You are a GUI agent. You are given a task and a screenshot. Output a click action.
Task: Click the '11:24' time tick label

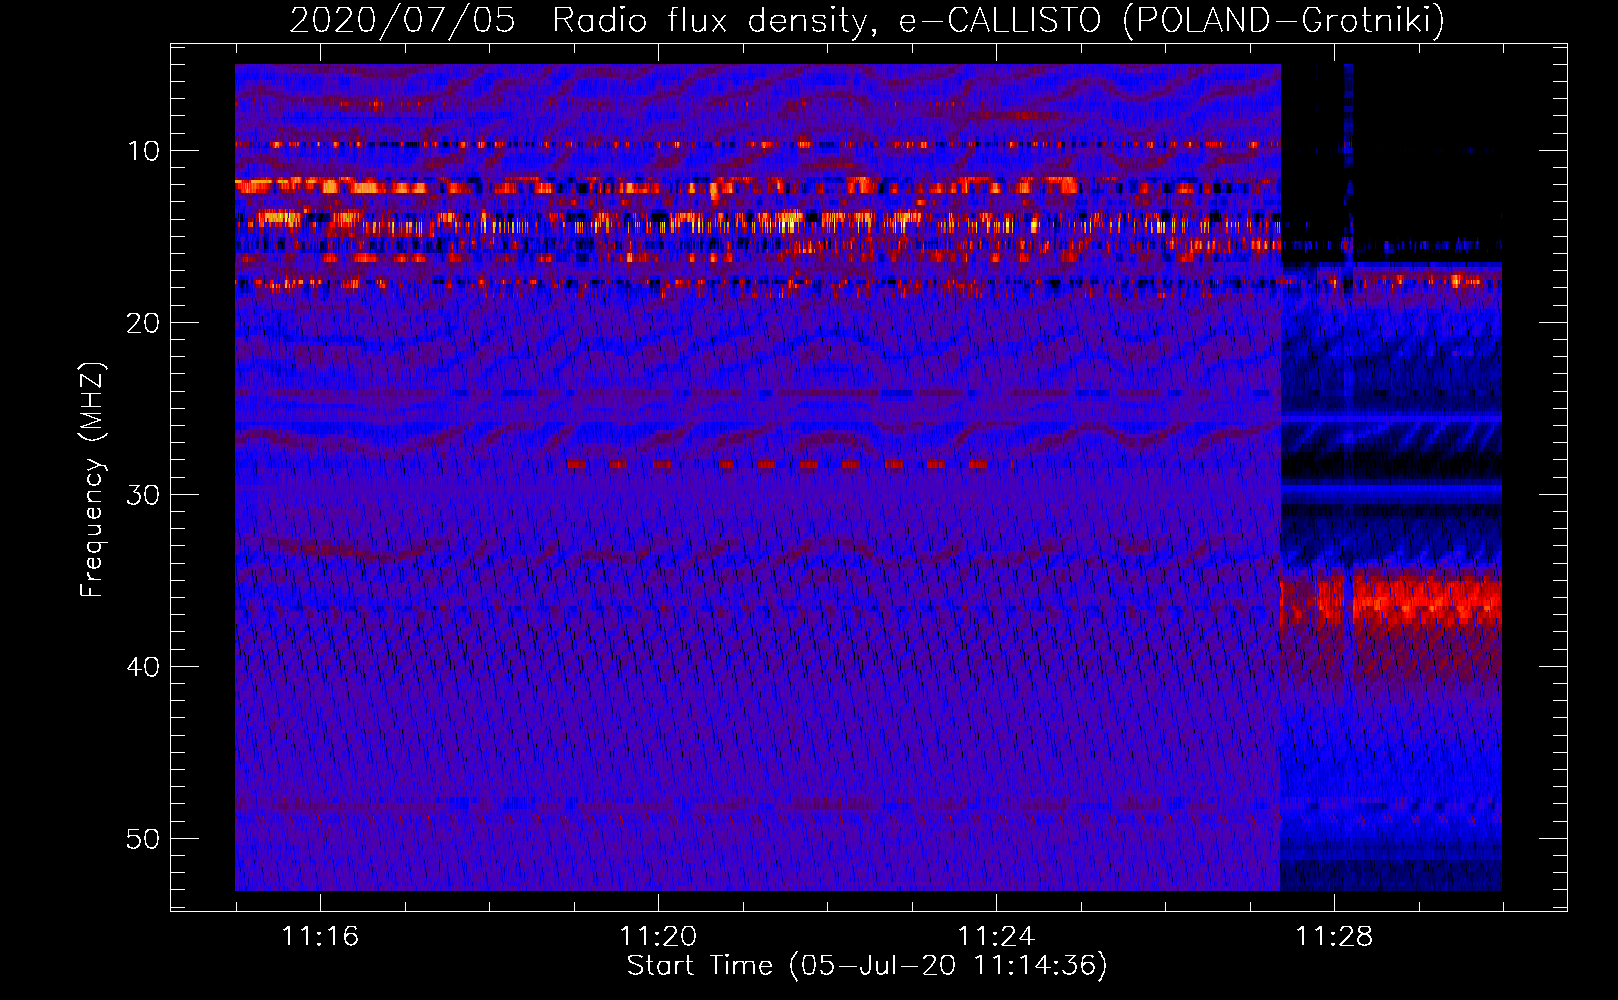(x=996, y=936)
